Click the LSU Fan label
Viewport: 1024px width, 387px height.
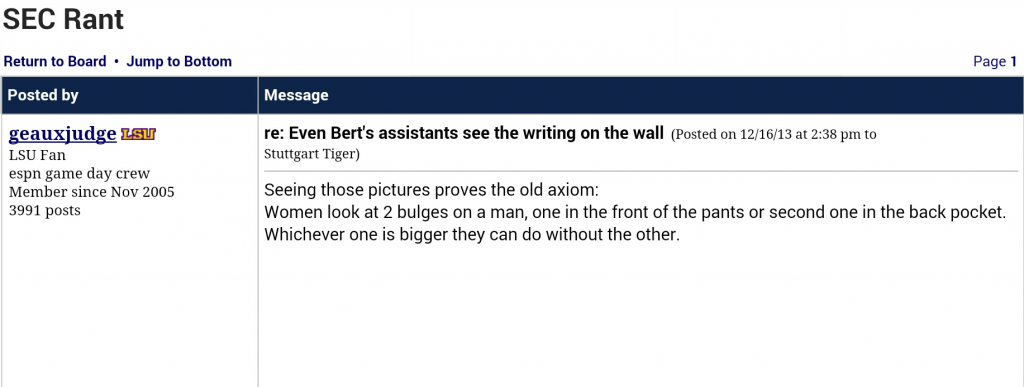[x=37, y=155]
